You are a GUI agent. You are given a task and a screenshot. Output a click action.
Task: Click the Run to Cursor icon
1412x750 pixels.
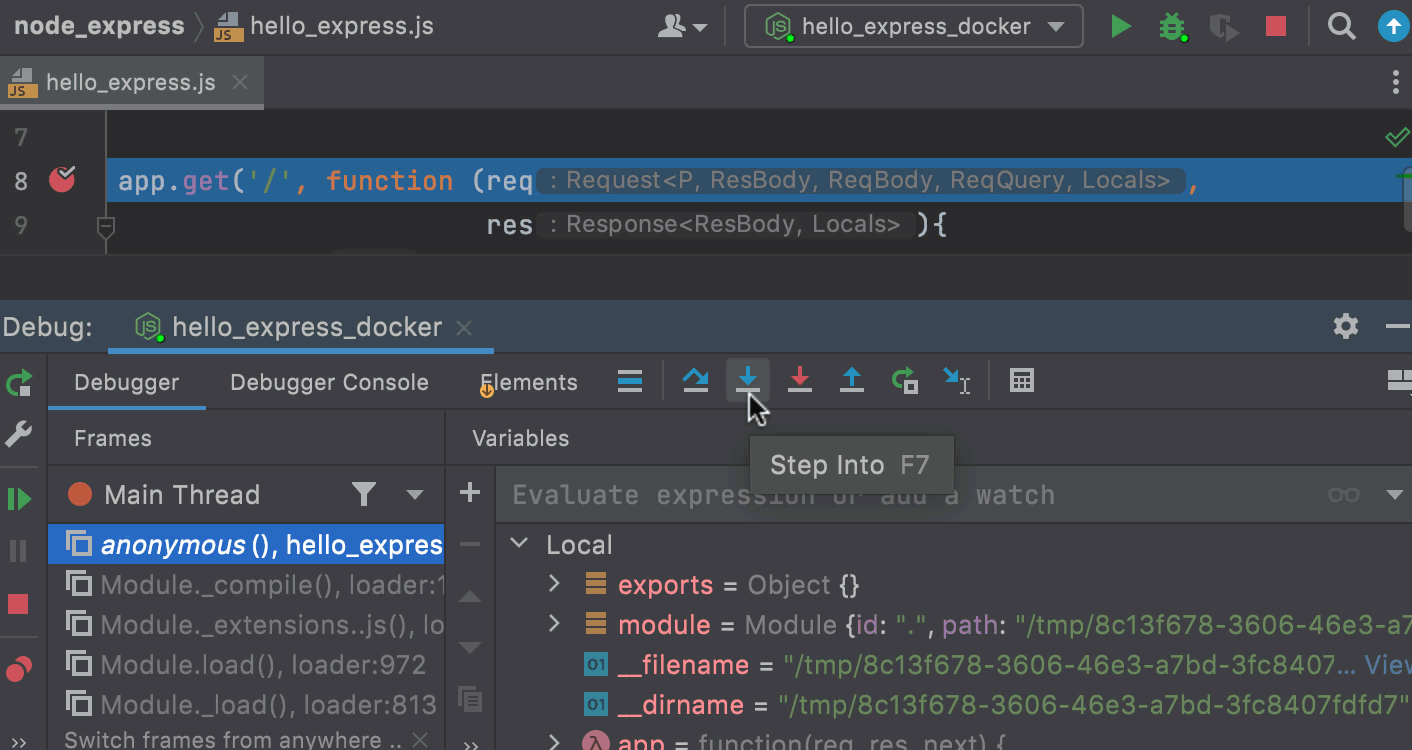tap(957, 381)
